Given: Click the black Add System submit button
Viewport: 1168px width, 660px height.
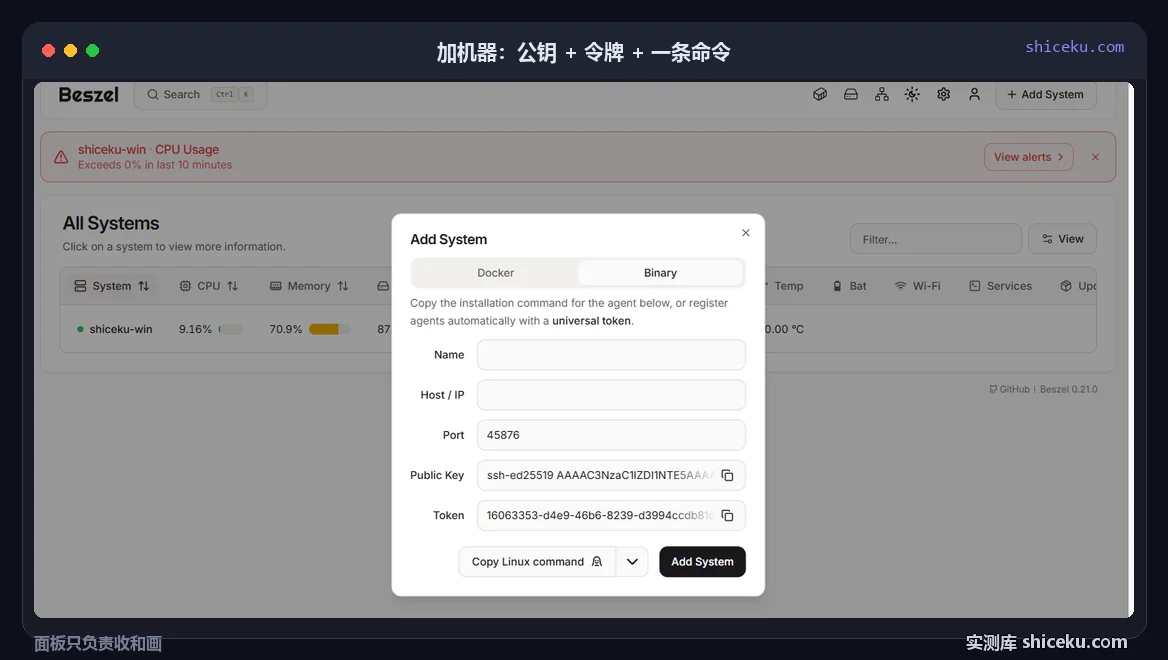Looking at the screenshot, I should point(702,562).
